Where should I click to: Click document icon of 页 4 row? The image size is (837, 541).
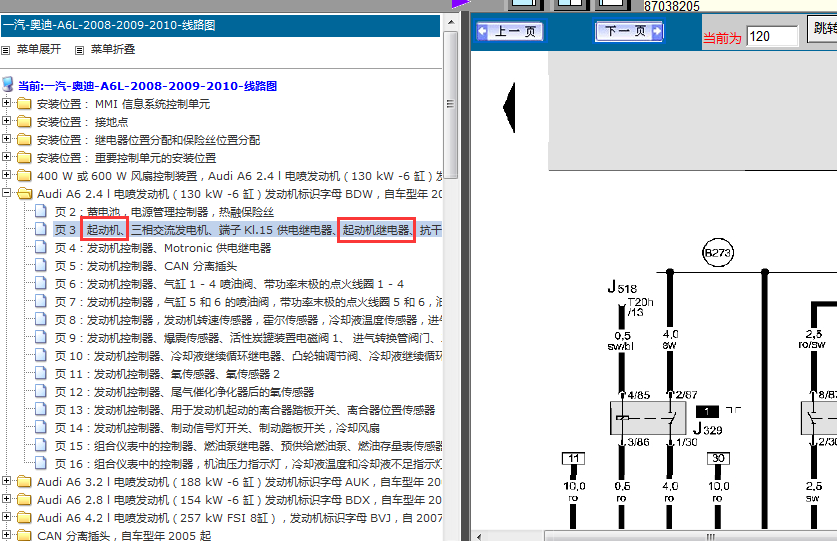[41, 247]
